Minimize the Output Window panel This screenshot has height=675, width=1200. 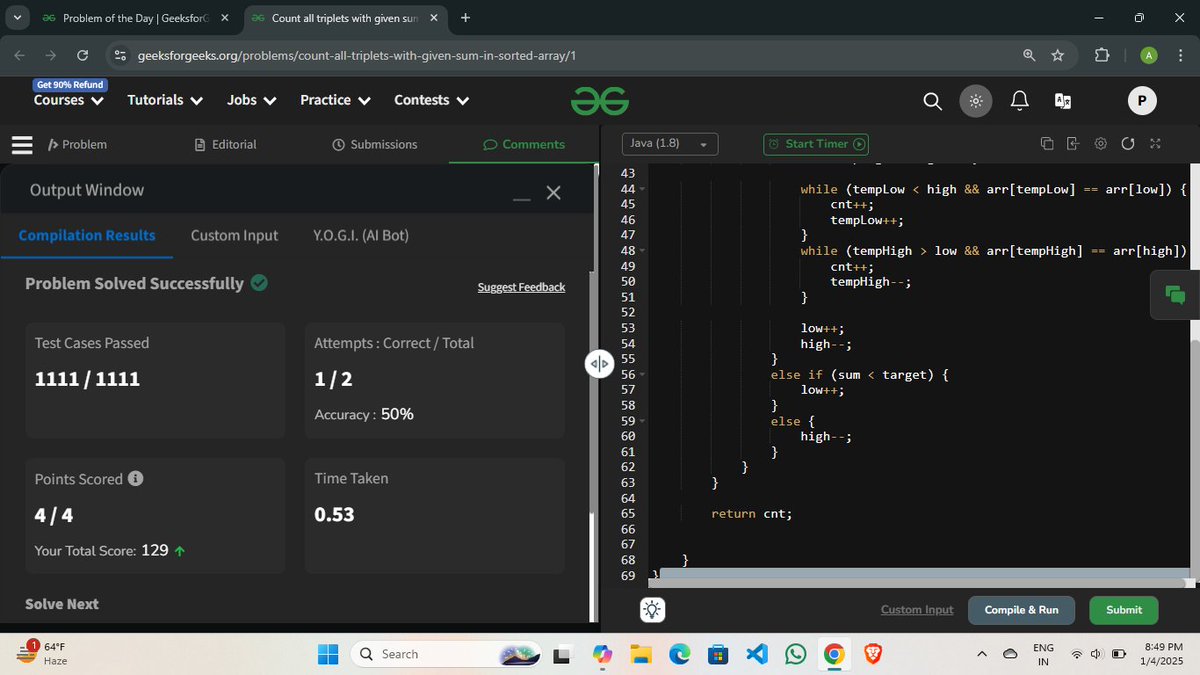(x=521, y=198)
